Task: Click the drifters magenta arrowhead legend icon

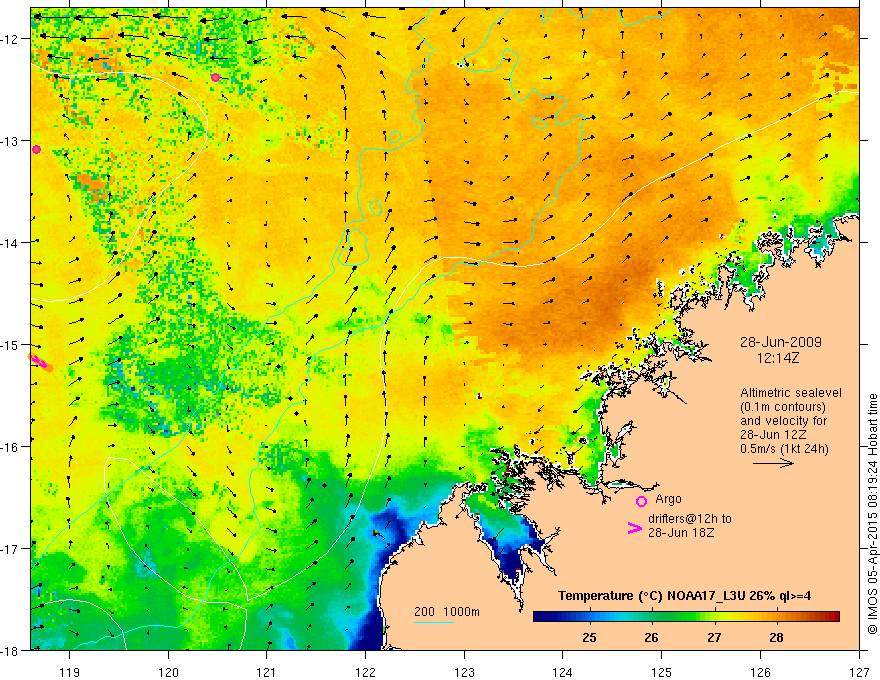Action: point(635,528)
